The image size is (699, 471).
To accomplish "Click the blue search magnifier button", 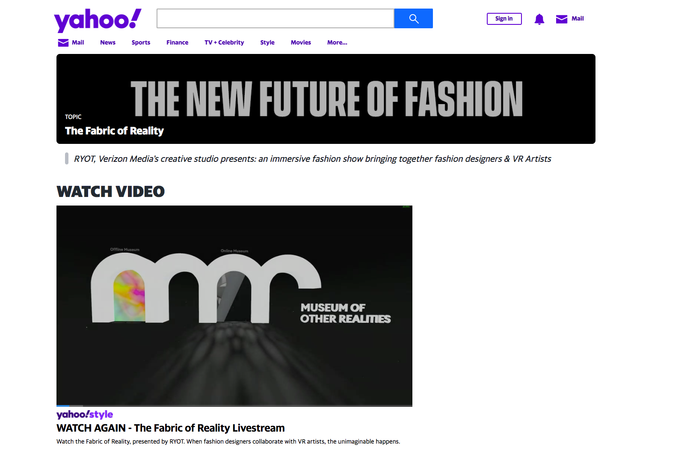I will (x=413, y=19).
